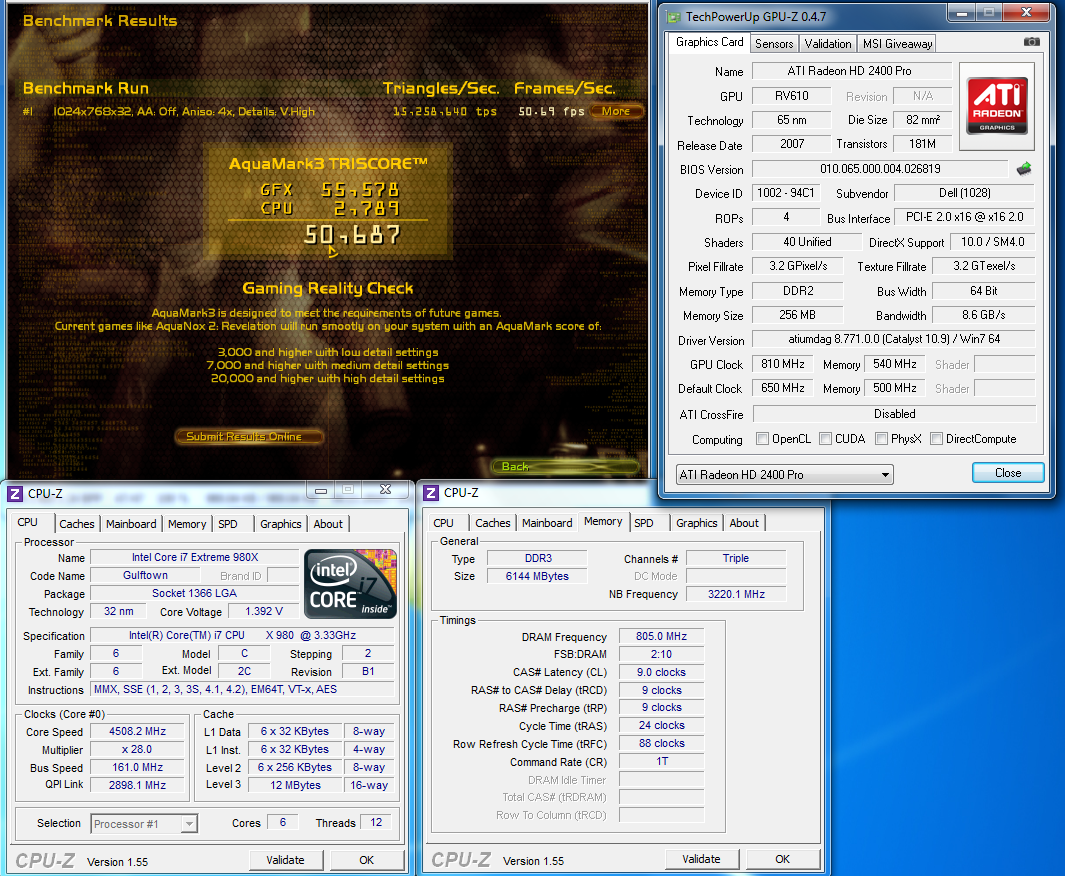Open the MSI Giveaway tab
Image resolution: width=1065 pixels, height=876 pixels.
[897, 43]
